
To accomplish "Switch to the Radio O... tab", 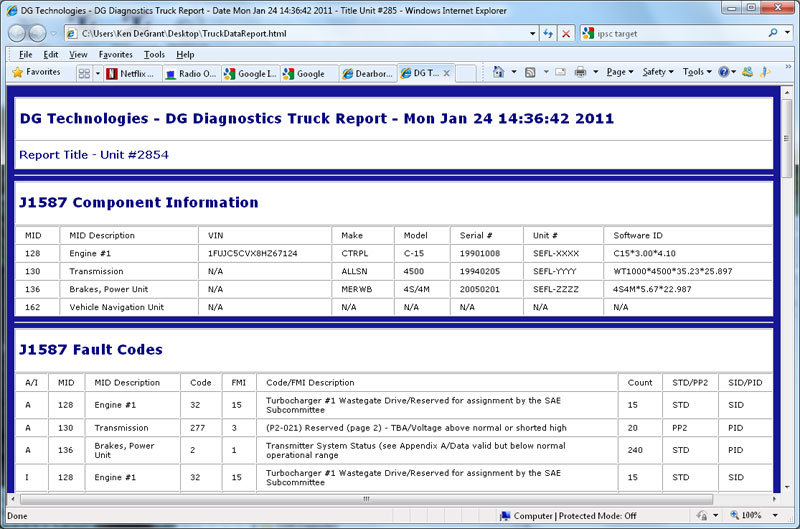I will (x=192, y=73).
